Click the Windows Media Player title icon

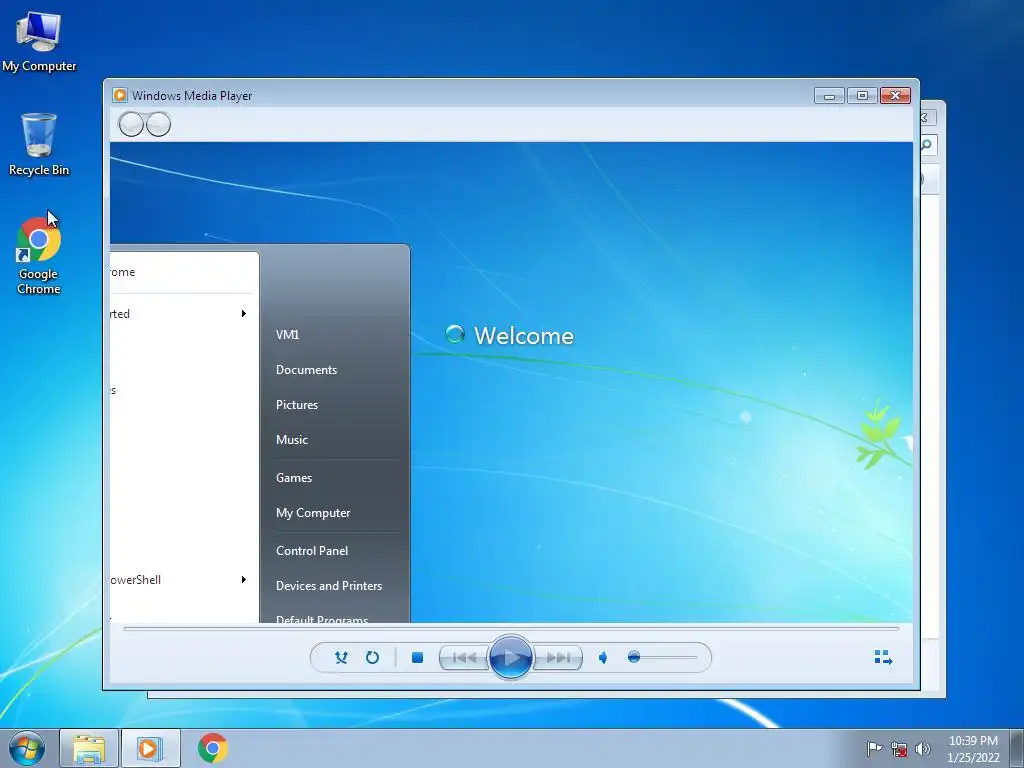pos(120,95)
